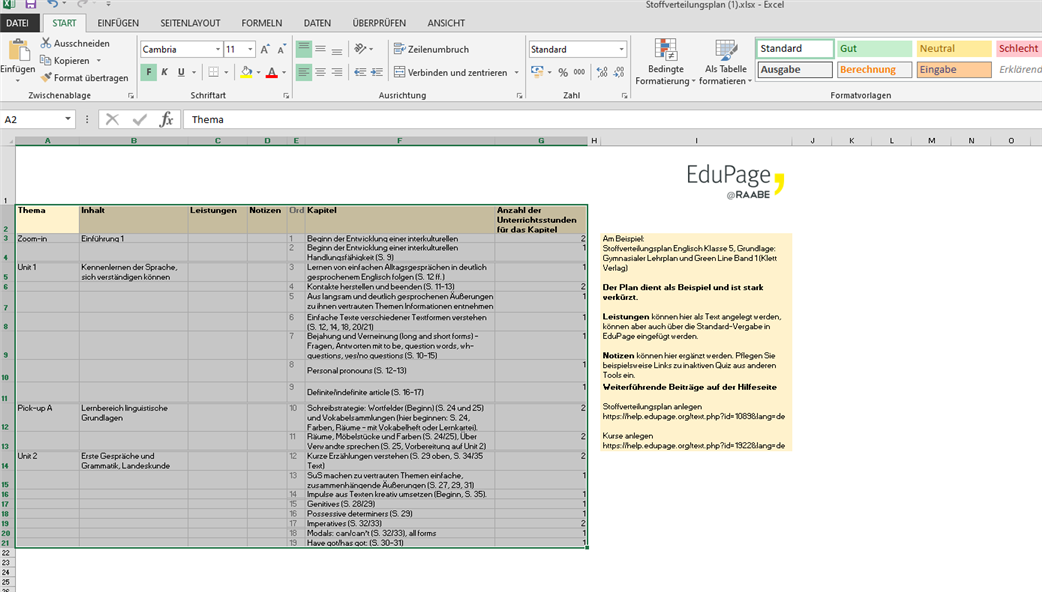Apply the Ausgabe cell style
Image resolution: width=1042 pixels, height=592 pixels.
tap(795, 70)
